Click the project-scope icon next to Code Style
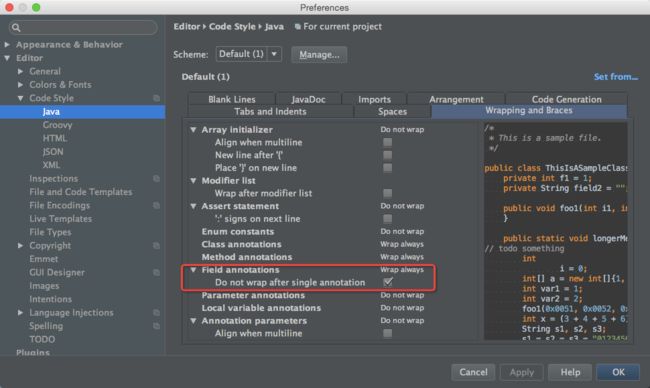Image resolution: width=650 pixels, height=388 pixels. [x=156, y=98]
